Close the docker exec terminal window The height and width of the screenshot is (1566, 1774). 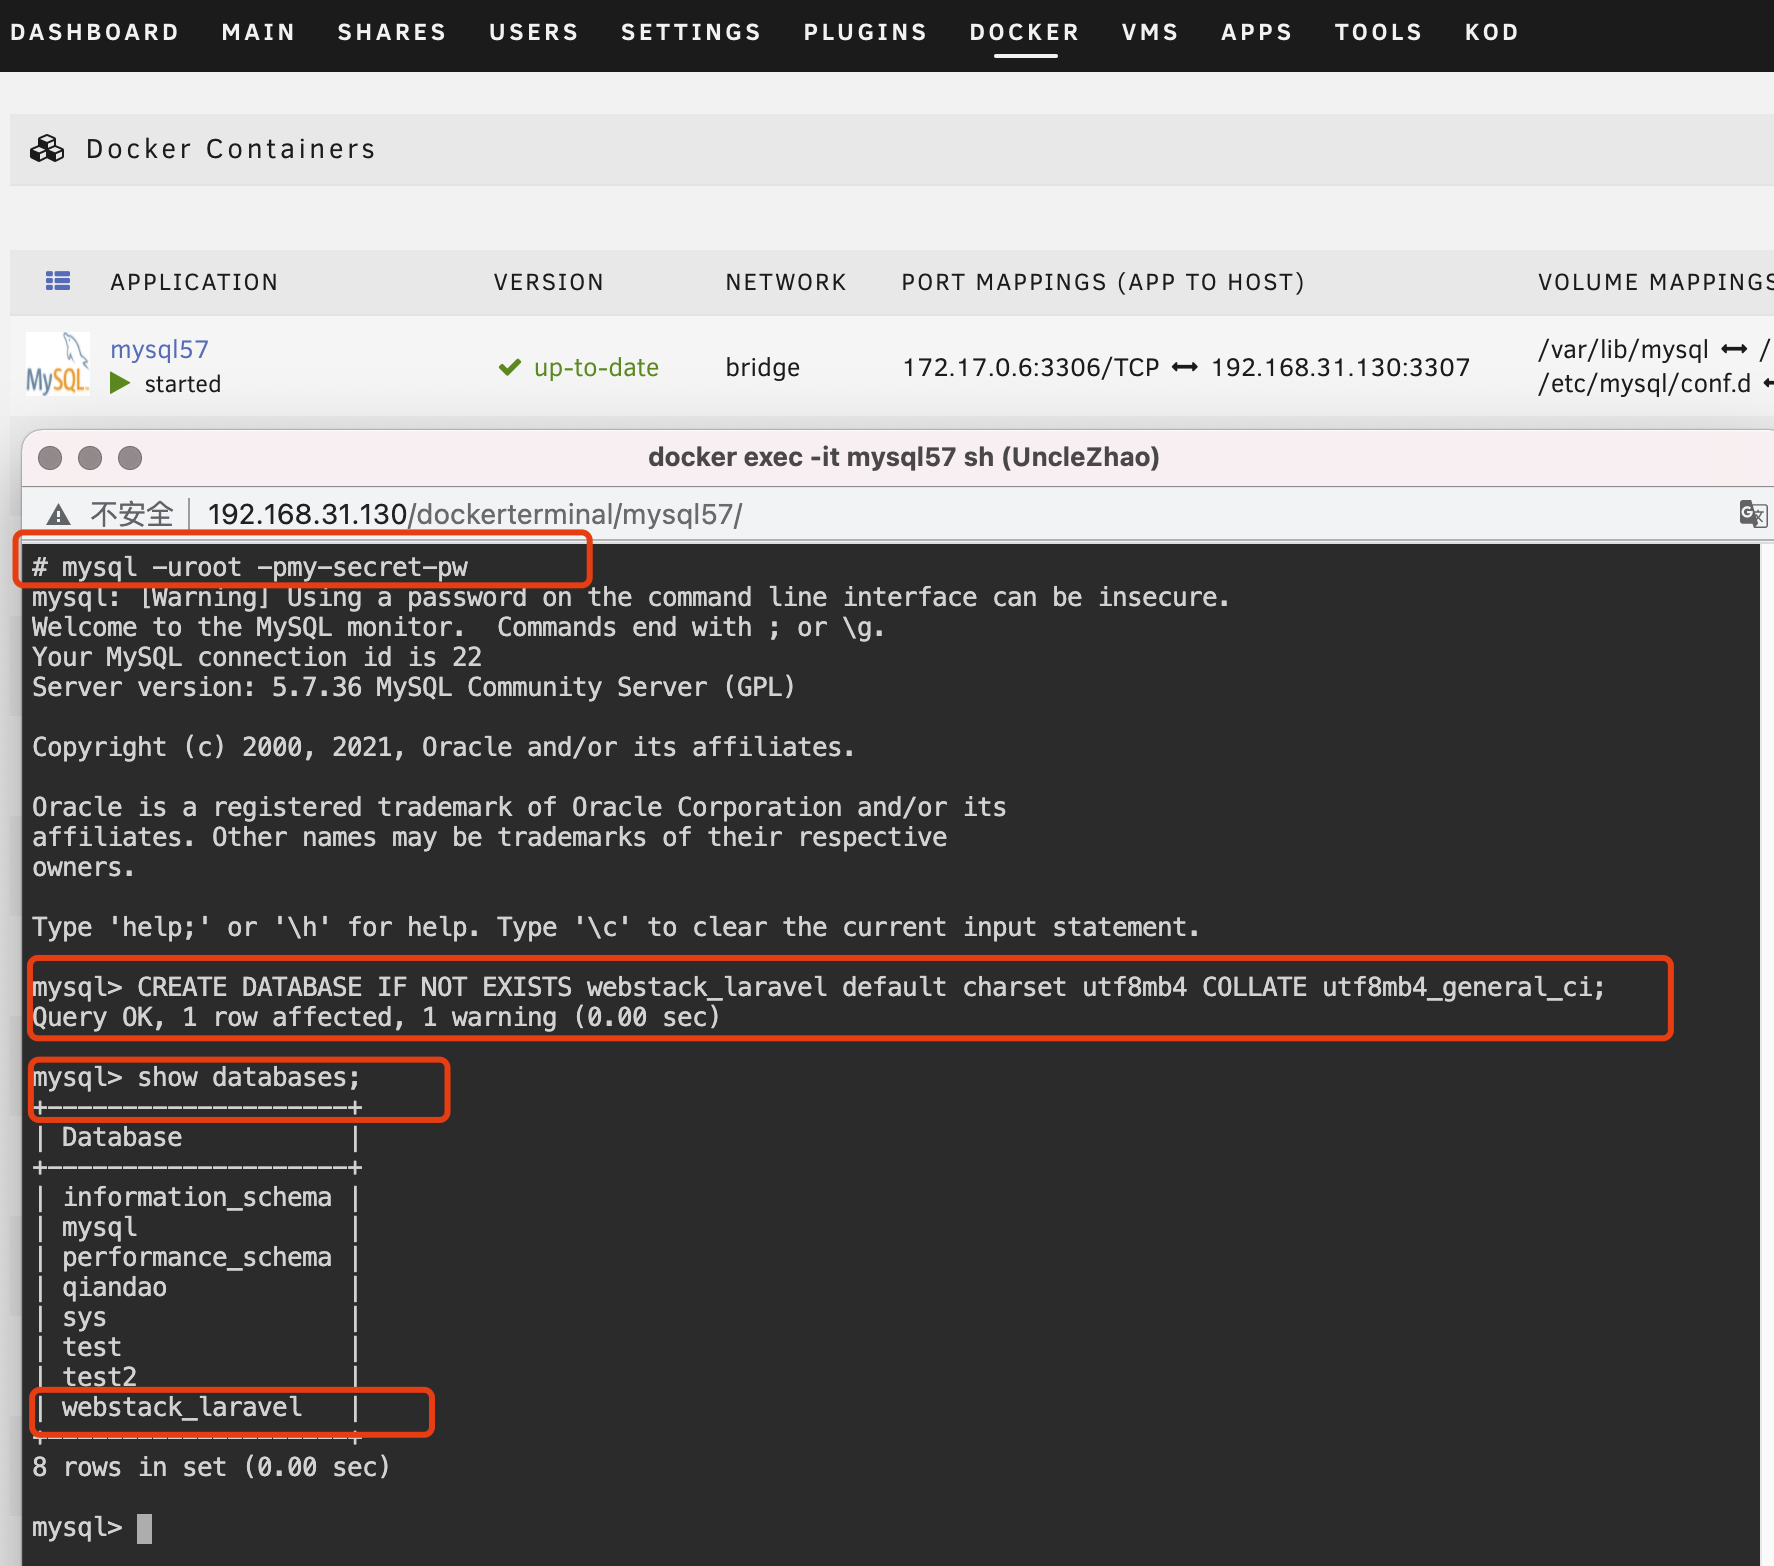pos(50,458)
